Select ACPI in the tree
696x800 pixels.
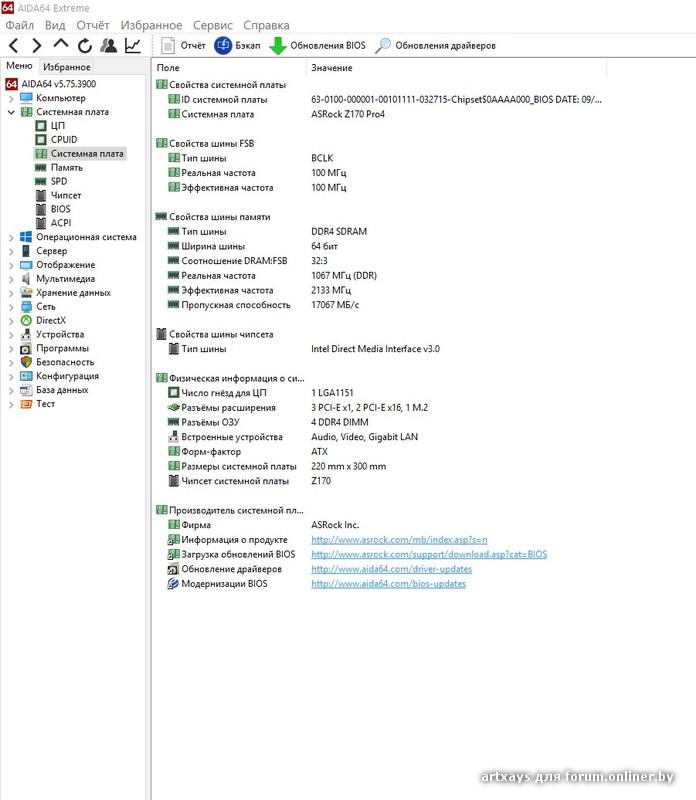pos(54,222)
